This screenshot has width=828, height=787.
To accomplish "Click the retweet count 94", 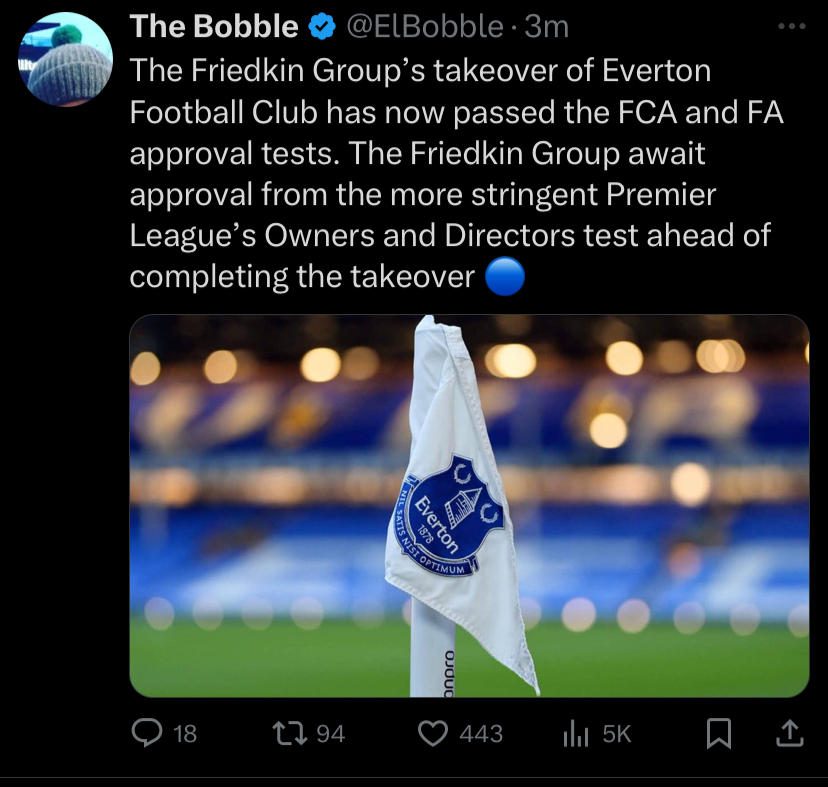I will (x=330, y=734).
